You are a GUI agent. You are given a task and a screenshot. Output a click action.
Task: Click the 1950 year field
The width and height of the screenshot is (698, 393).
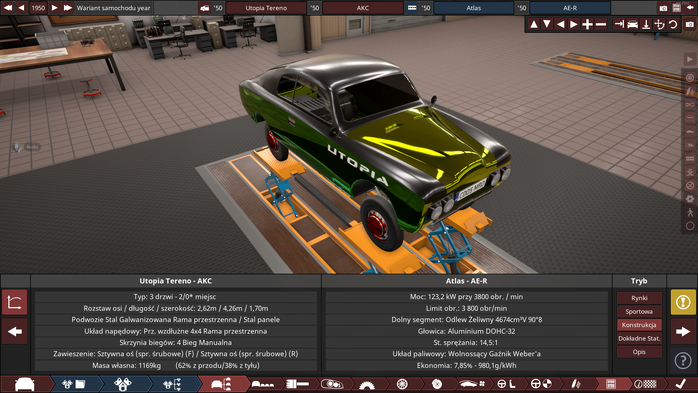[x=38, y=8]
